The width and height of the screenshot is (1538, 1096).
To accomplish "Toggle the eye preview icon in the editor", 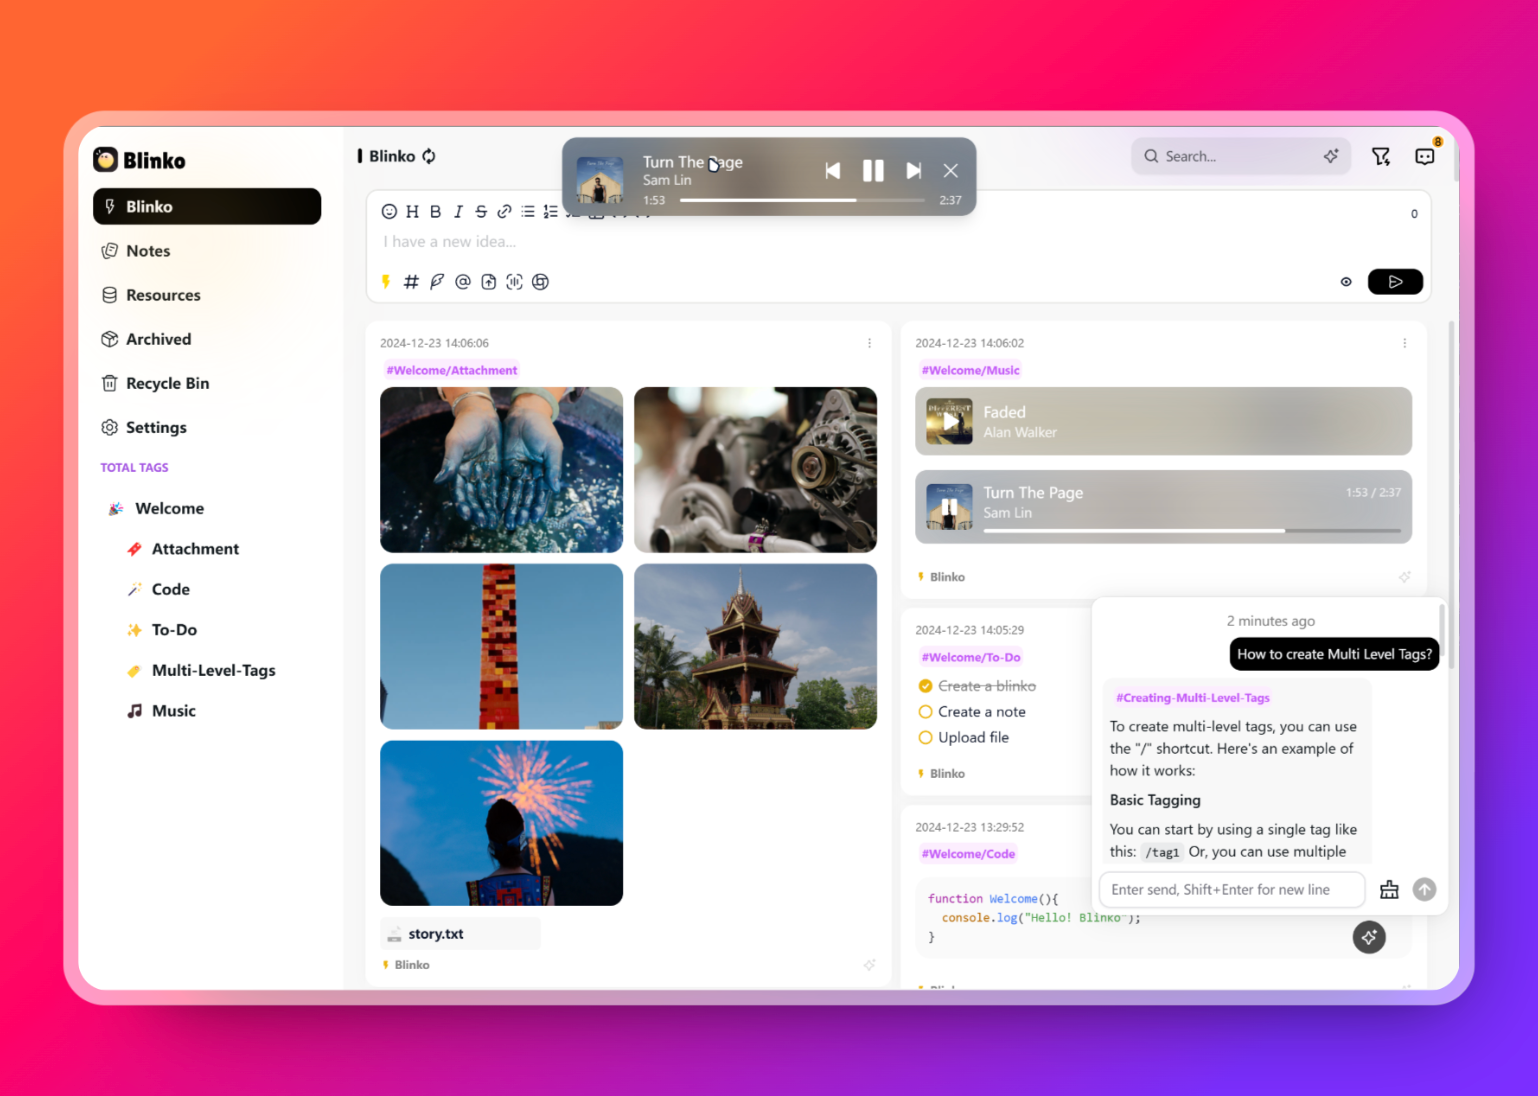I will tap(1346, 282).
